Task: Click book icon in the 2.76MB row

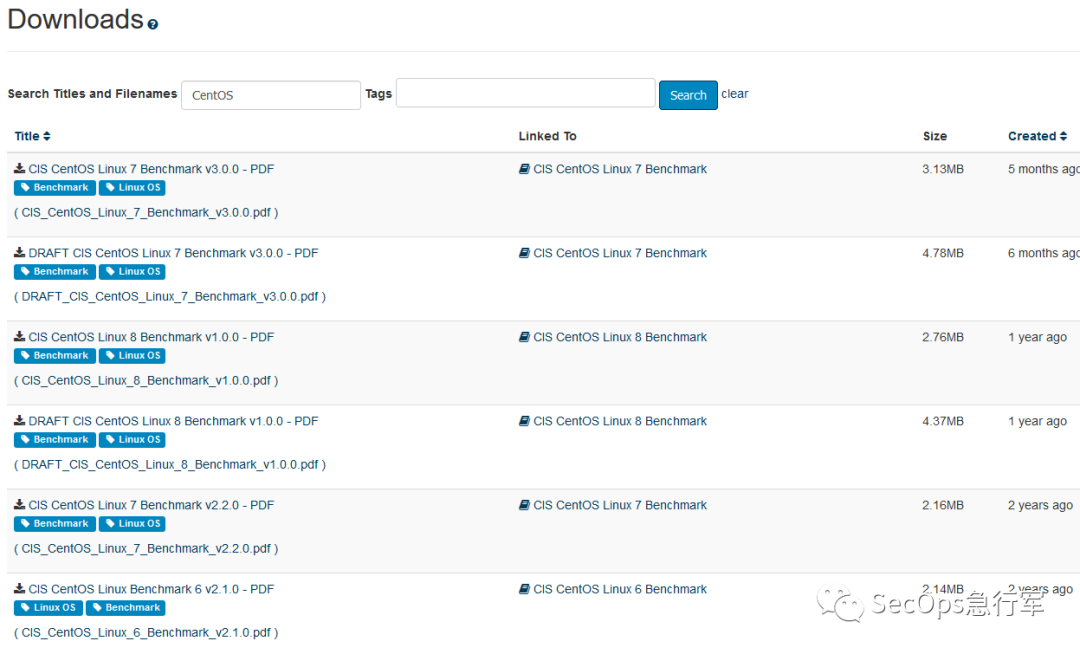Action: pyautogui.click(x=524, y=337)
